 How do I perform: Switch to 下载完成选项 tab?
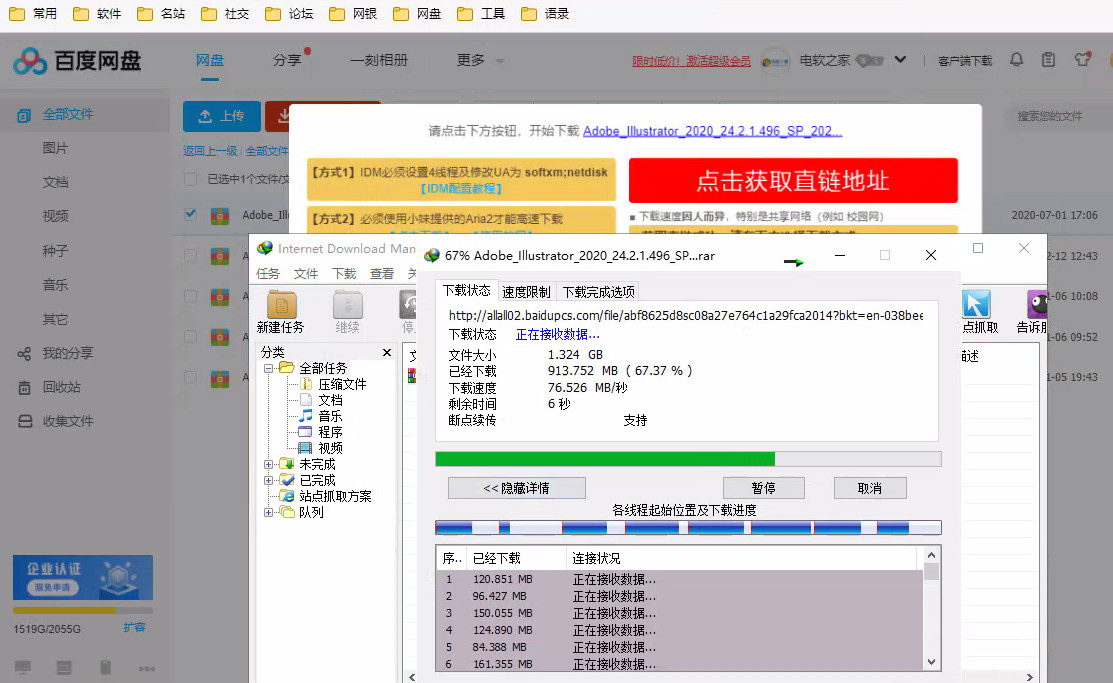click(x=598, y=291)
